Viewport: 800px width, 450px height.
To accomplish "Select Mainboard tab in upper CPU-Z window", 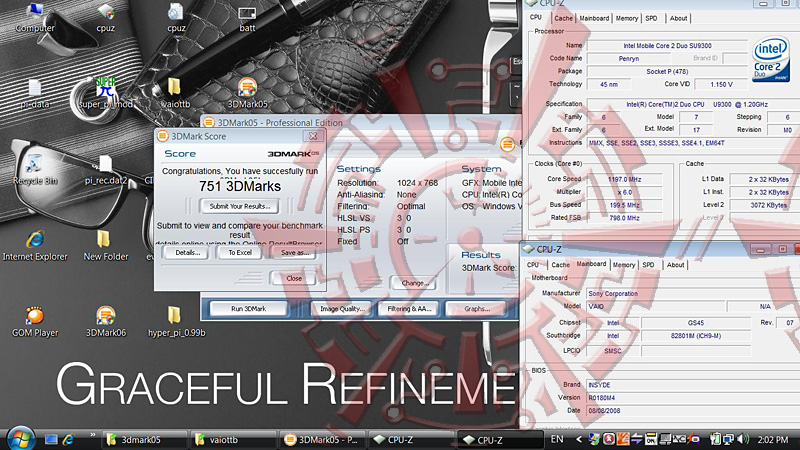I will [x=594, y=18].
